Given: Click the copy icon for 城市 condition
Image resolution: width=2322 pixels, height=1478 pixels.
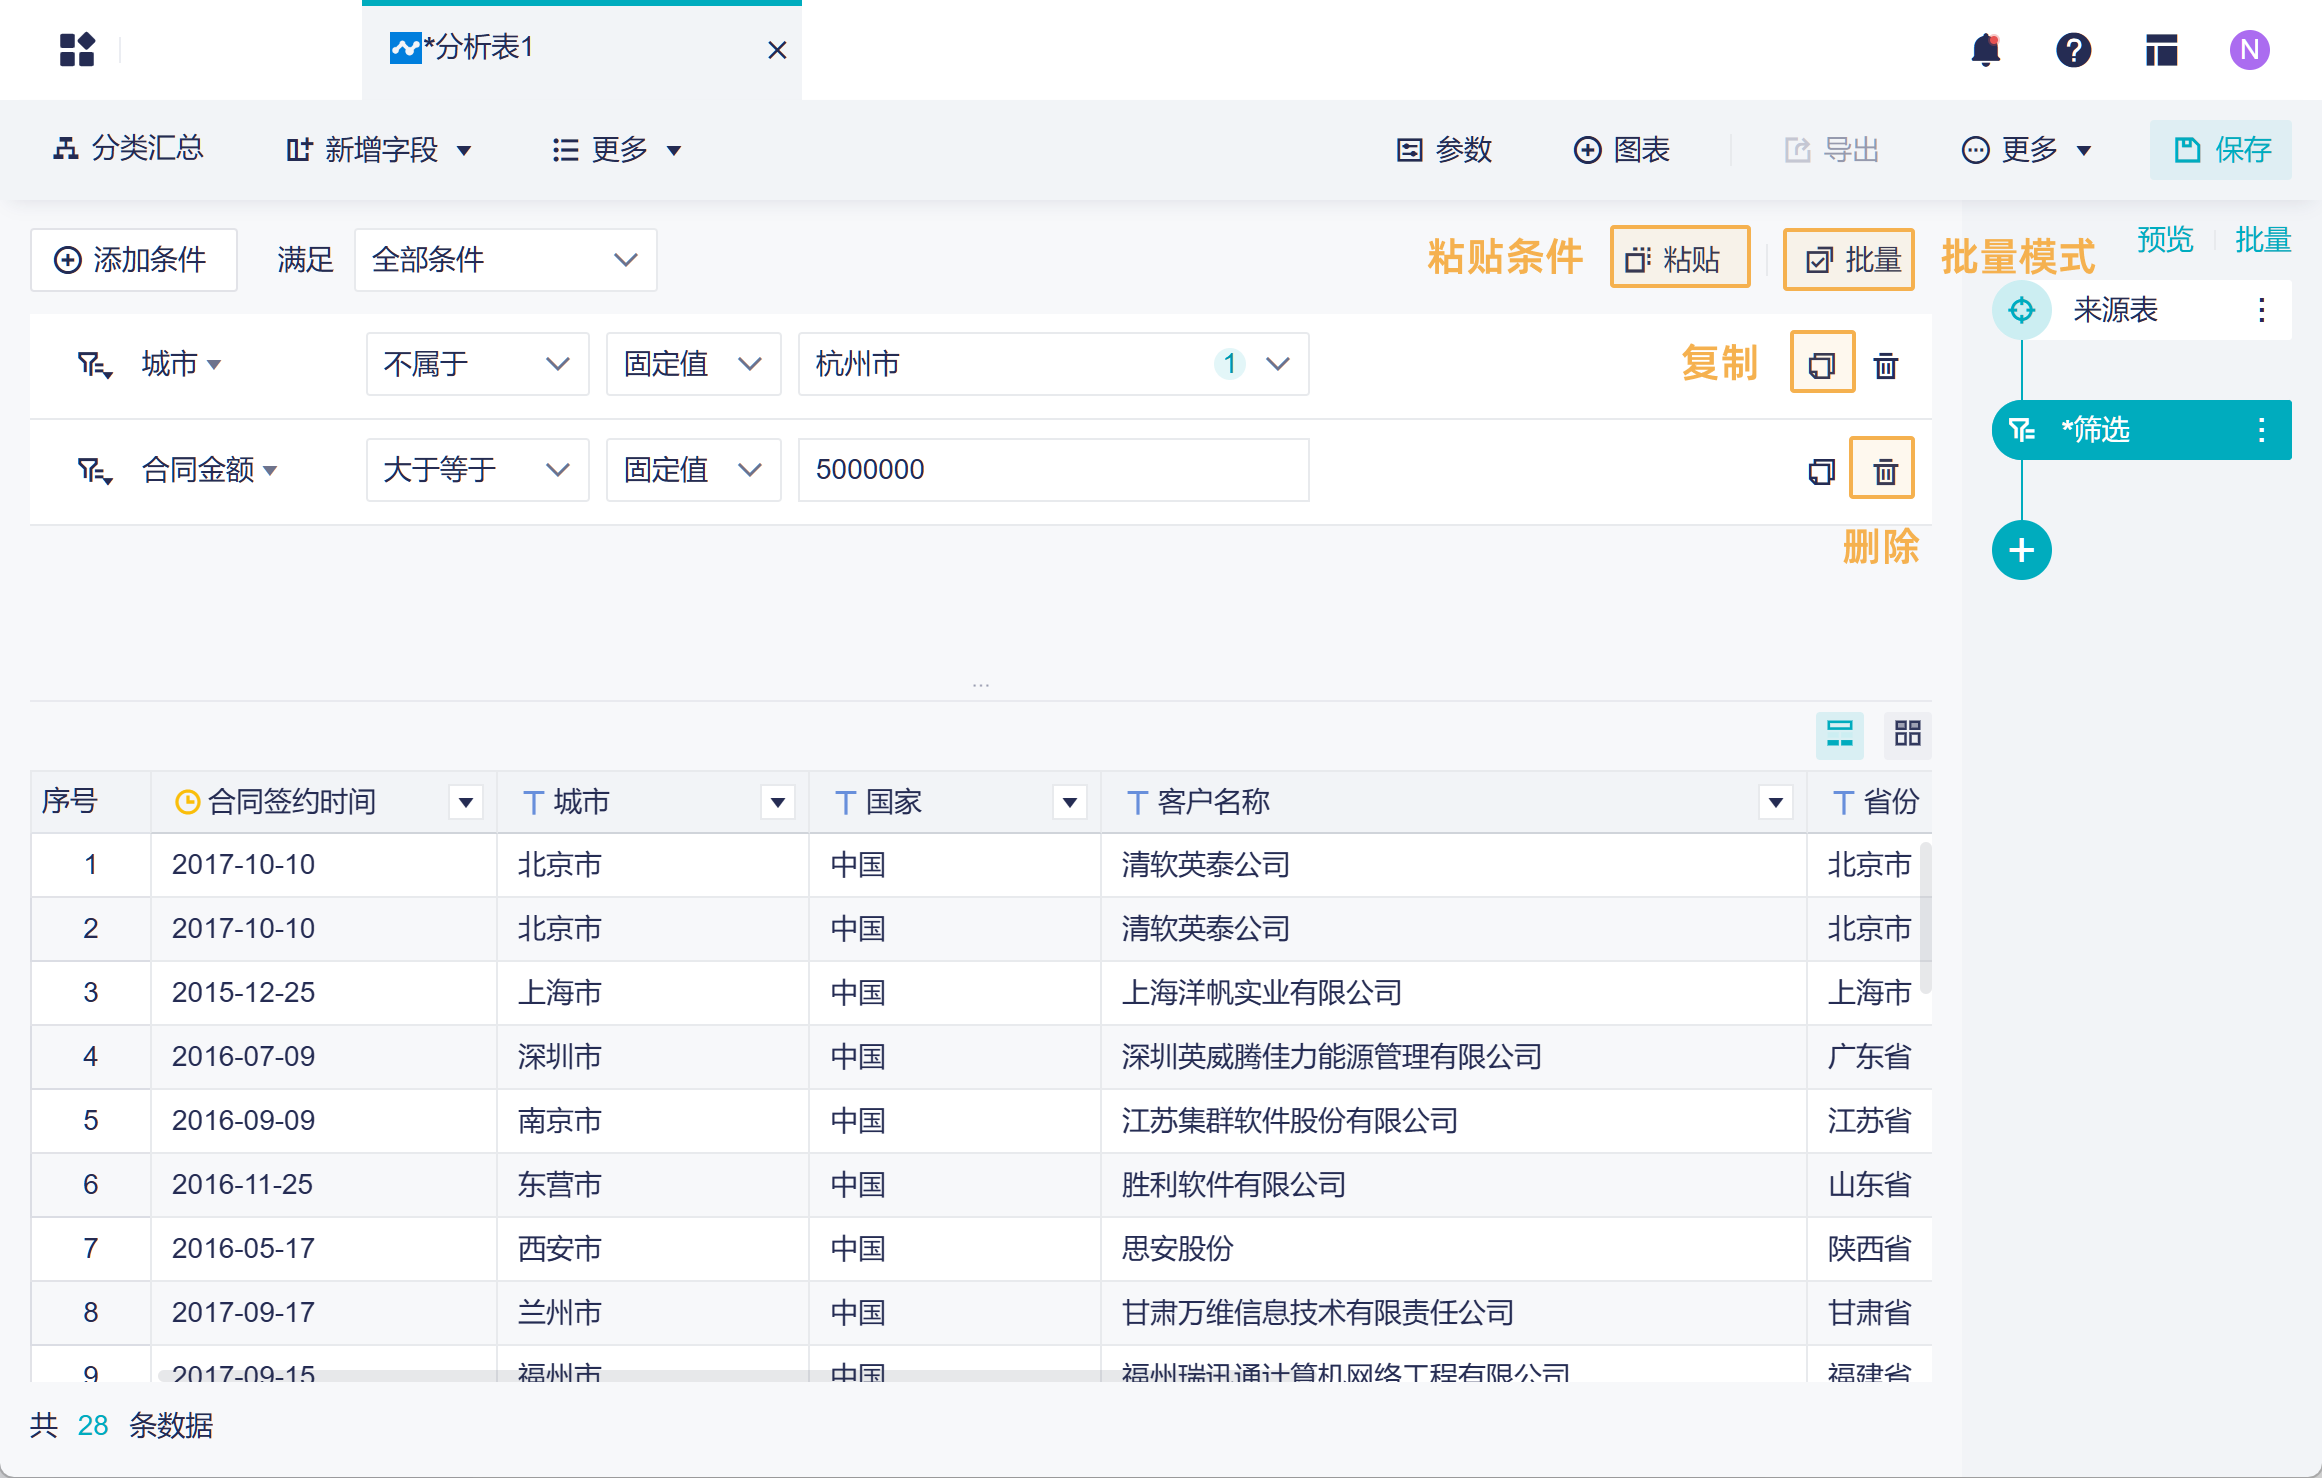Looking at the screenshot, I should [1822, 365].
